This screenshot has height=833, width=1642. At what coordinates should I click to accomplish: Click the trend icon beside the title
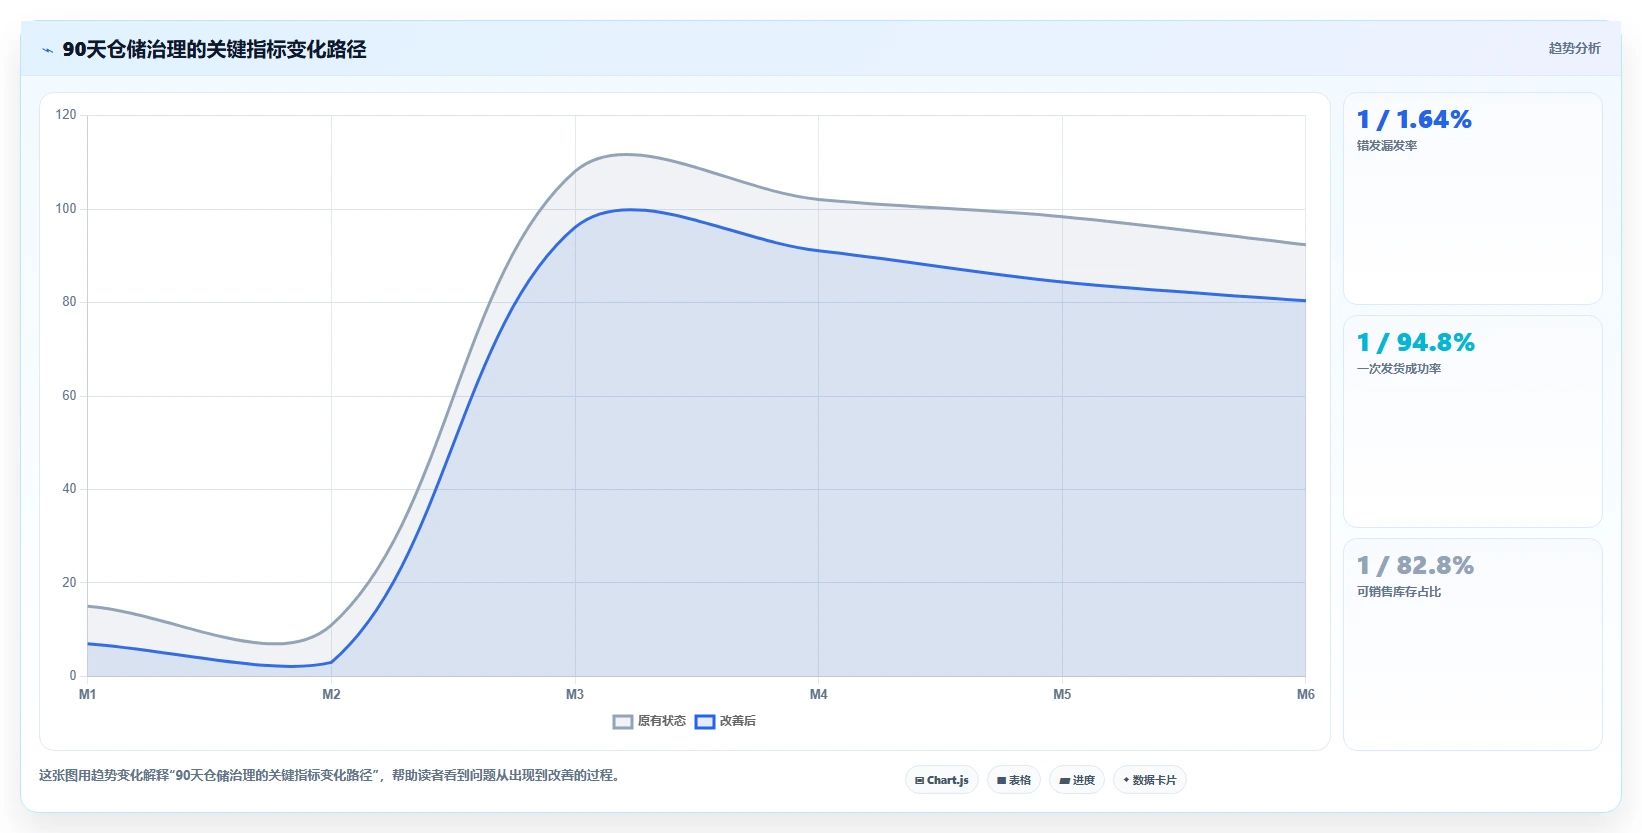[47, 50]
